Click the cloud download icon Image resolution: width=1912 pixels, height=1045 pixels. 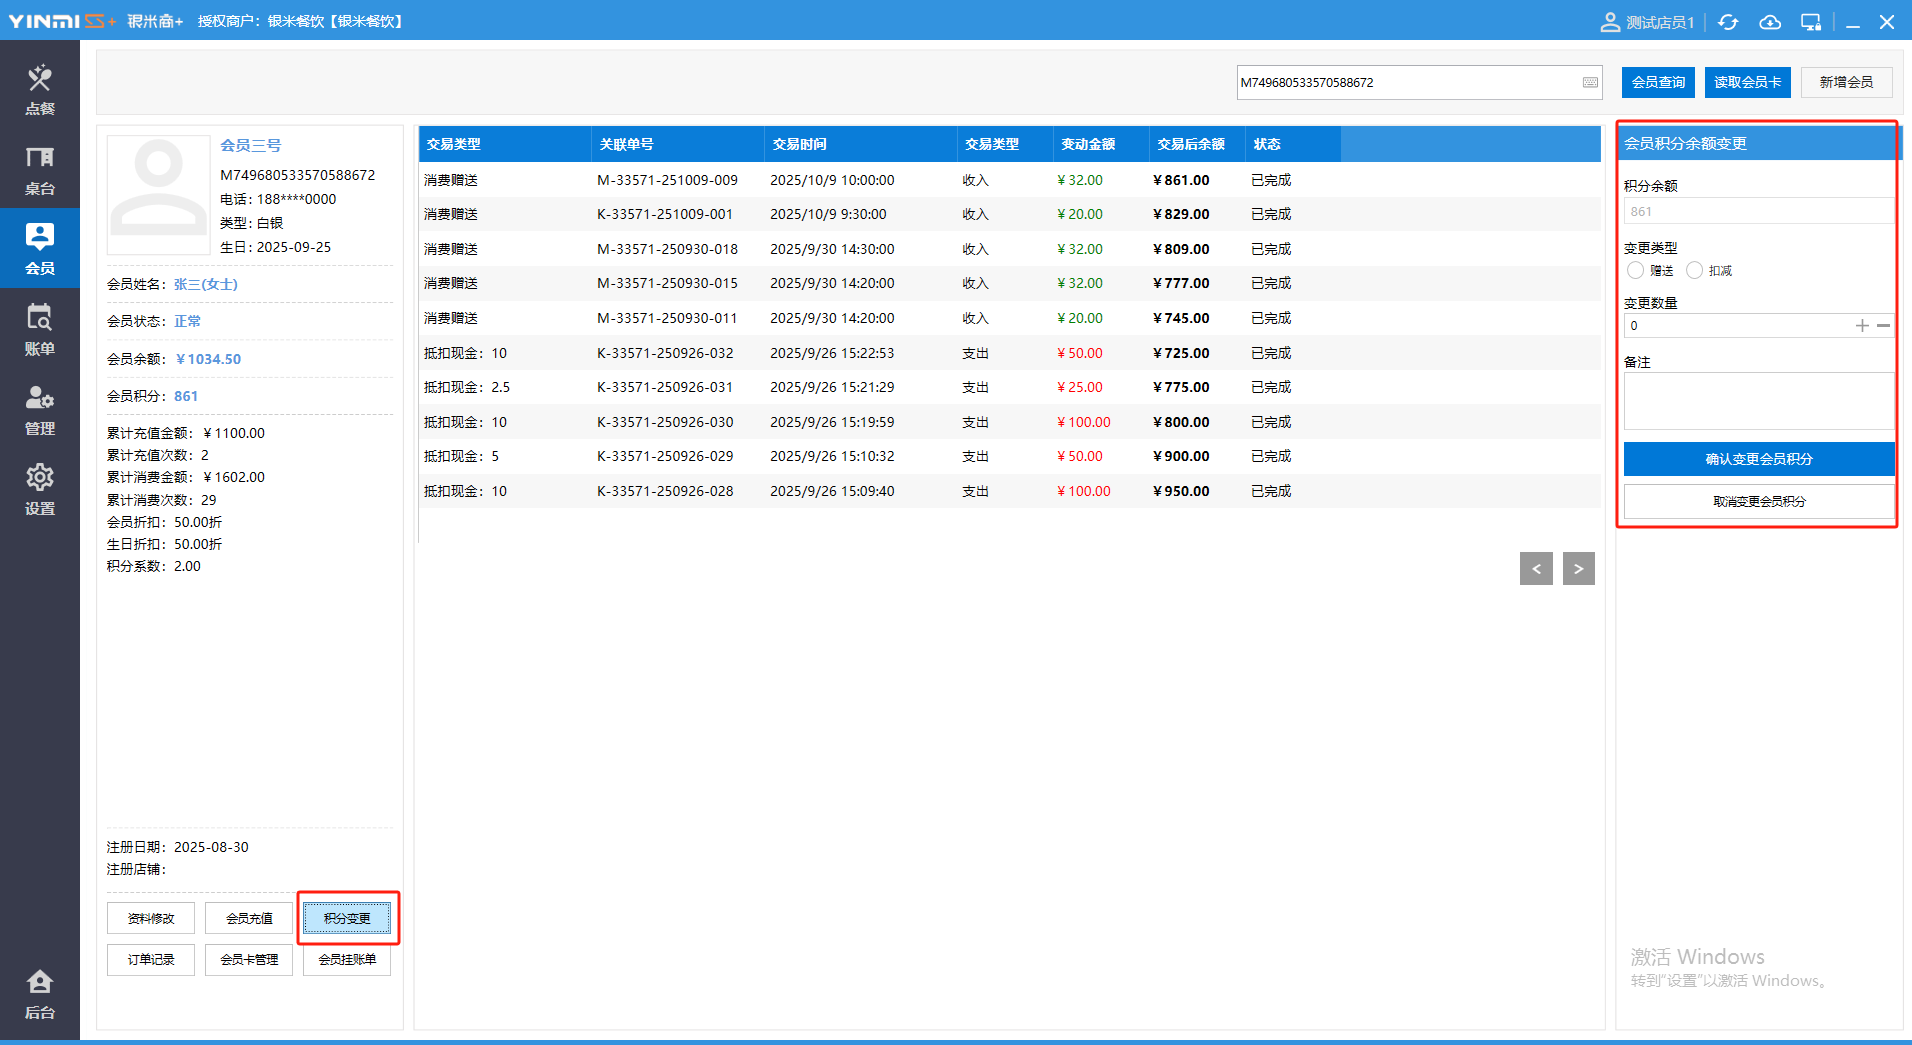[x=1770, y=22]
